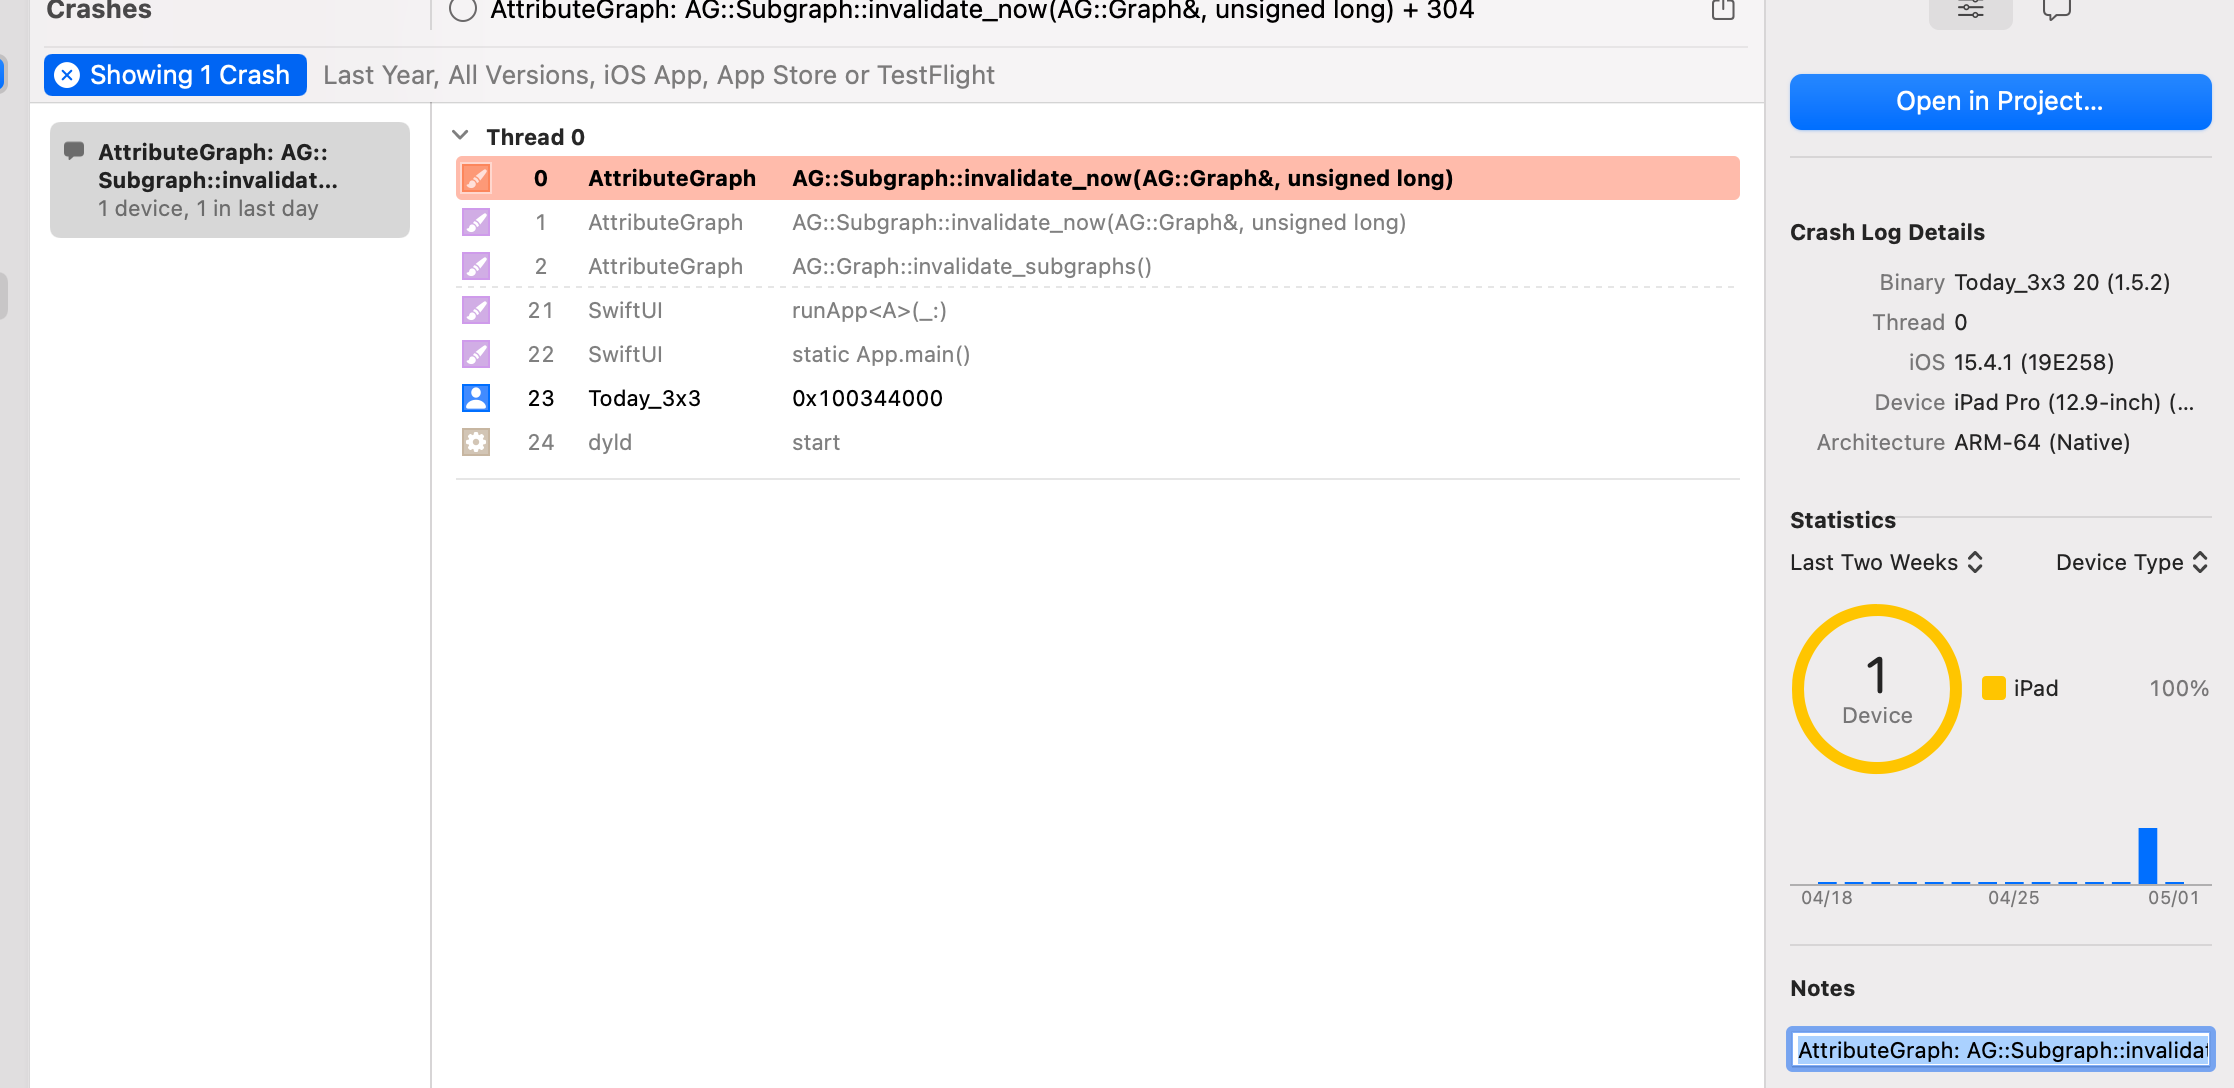2234x1088 pixels.
Task: Collapse the Thread 0 disclosure chevron
Action: click(460, 135)
